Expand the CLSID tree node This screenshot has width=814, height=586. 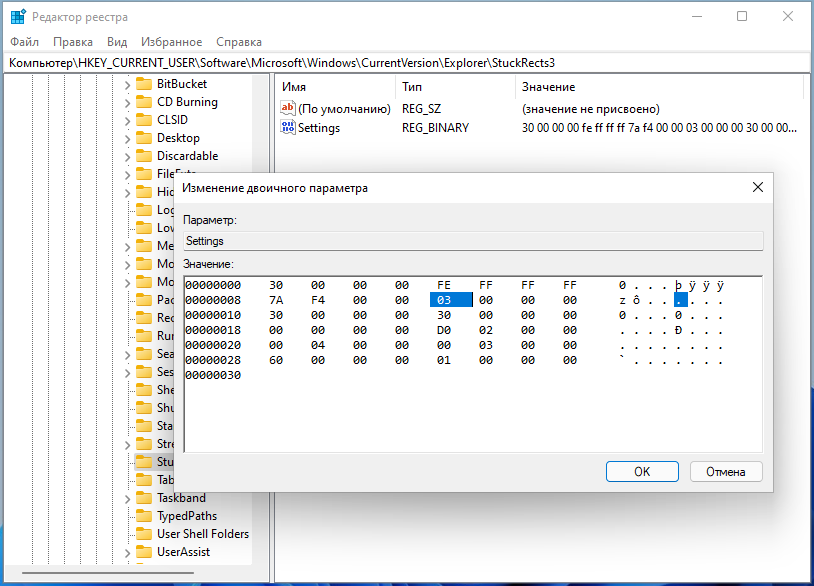click(127, 121)
